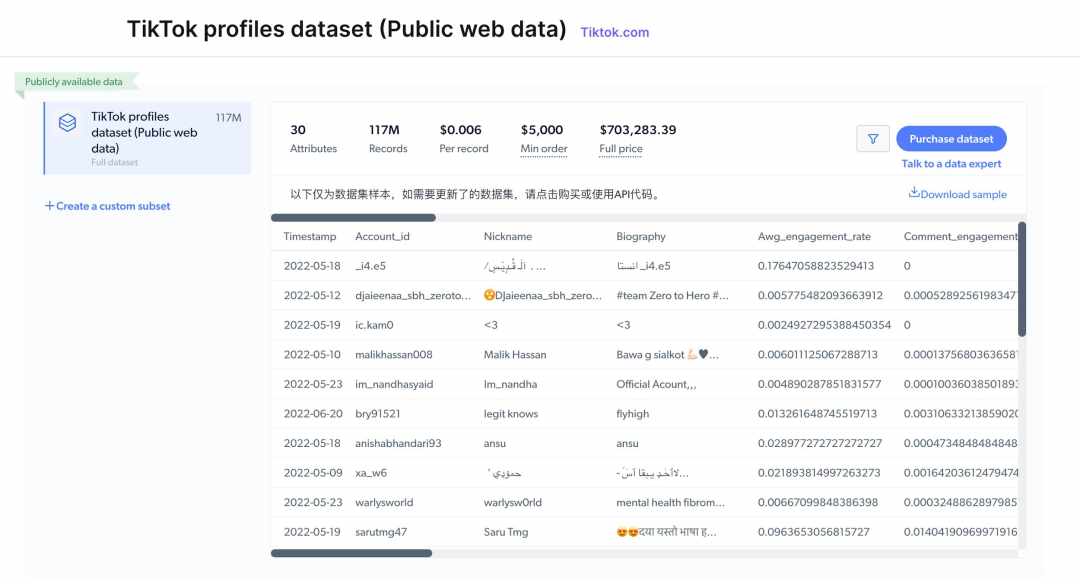Click the Download sample link text

[964, 194]
